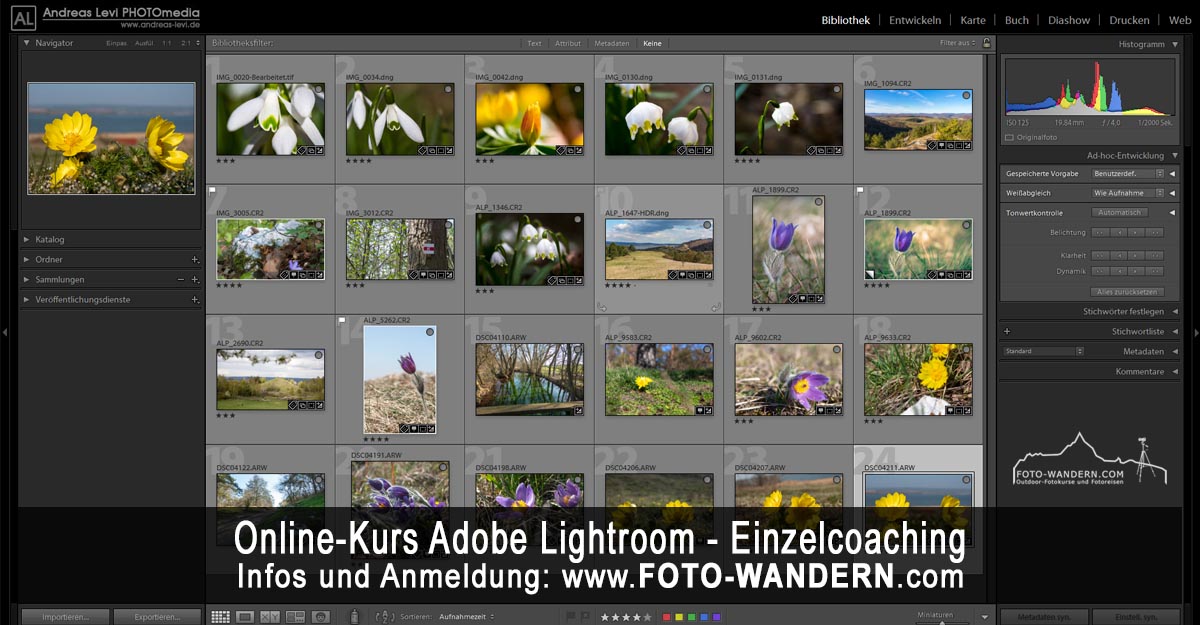1200x625 pixels.
Task: Click the Einstell. syn. button
Action: (1136, 617)
